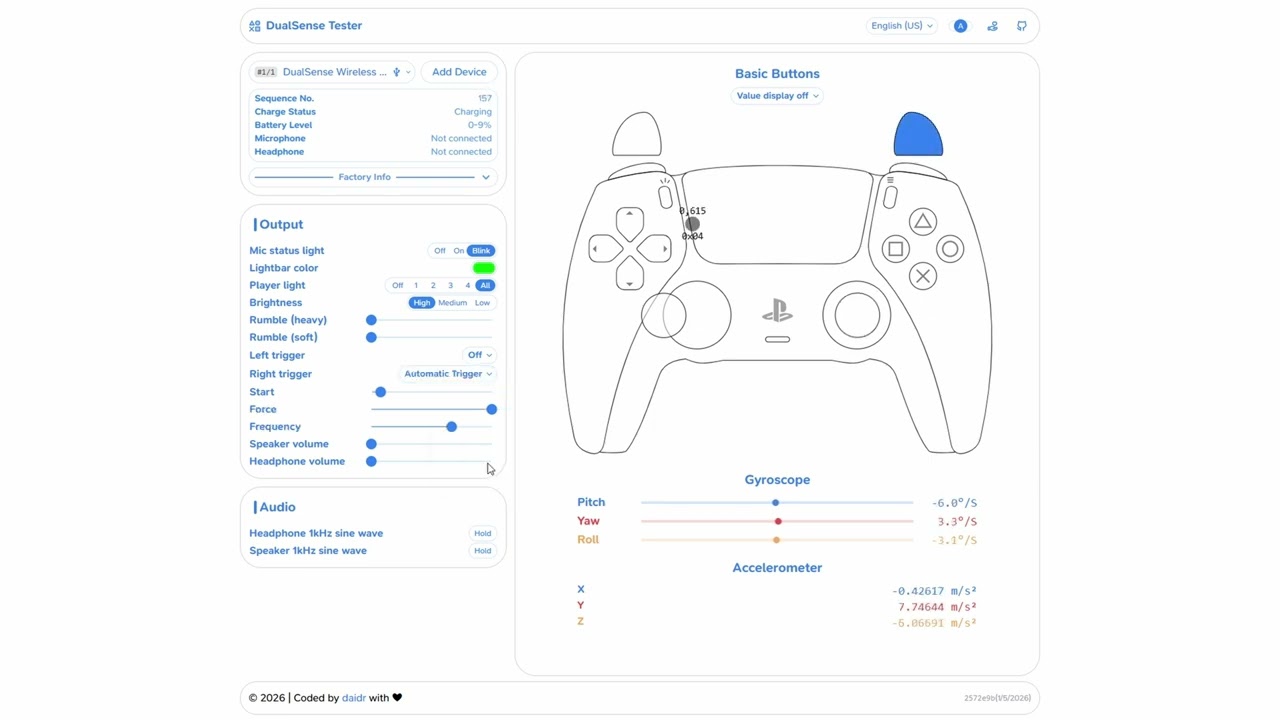Click the D-pad up arrow
The height and width of the screenshot is (720, 1280).
pos(630,223)
